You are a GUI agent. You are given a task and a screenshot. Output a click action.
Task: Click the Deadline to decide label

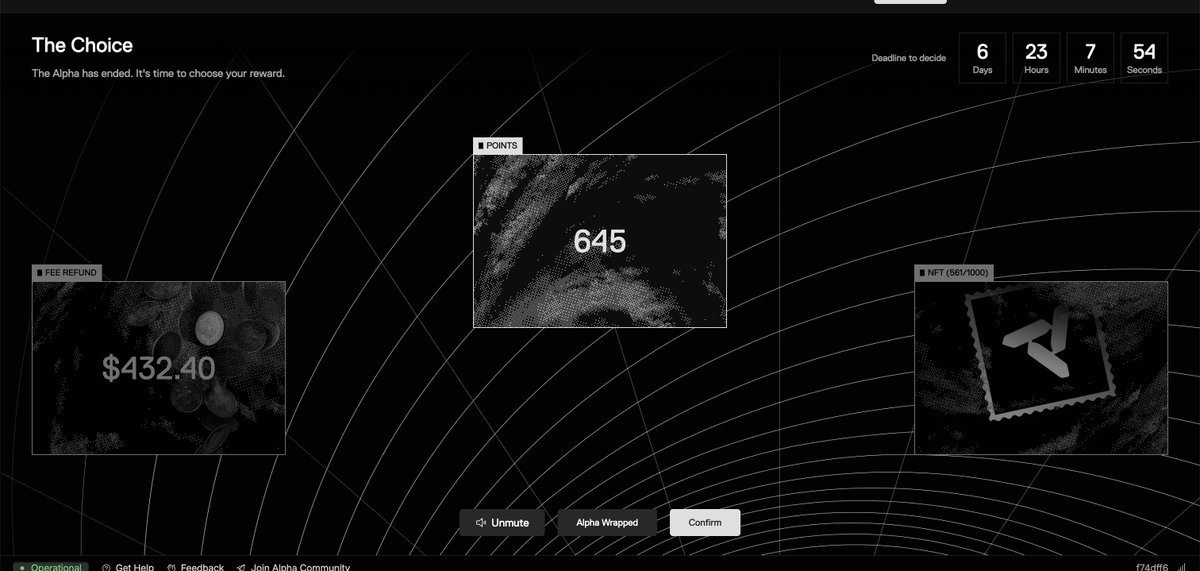pyautogui.click(x=908, y=58)
